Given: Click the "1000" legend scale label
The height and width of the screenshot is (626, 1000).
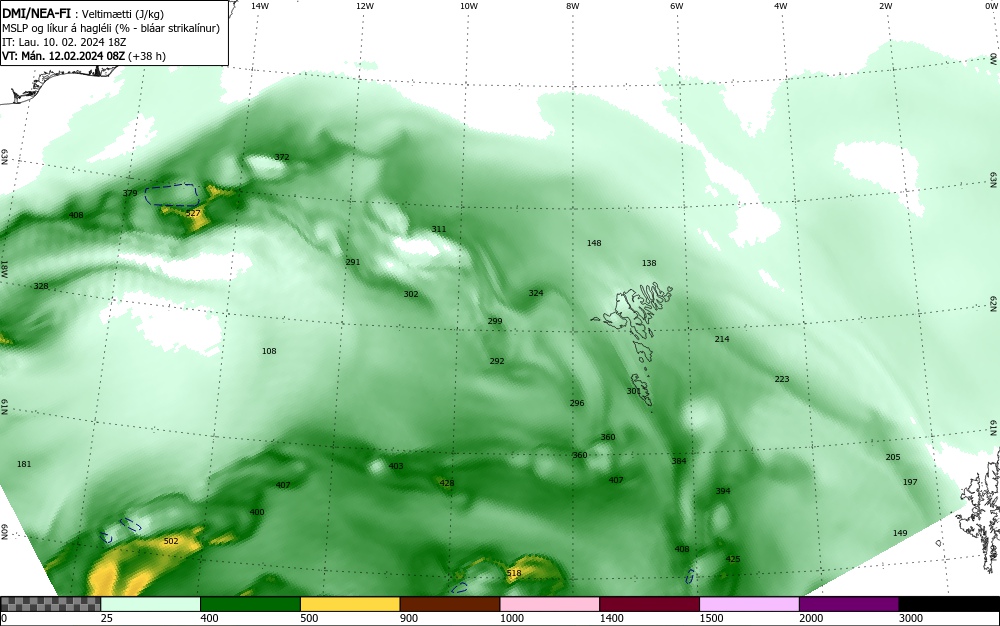Looking at the screenshot, I should (511, 618).
